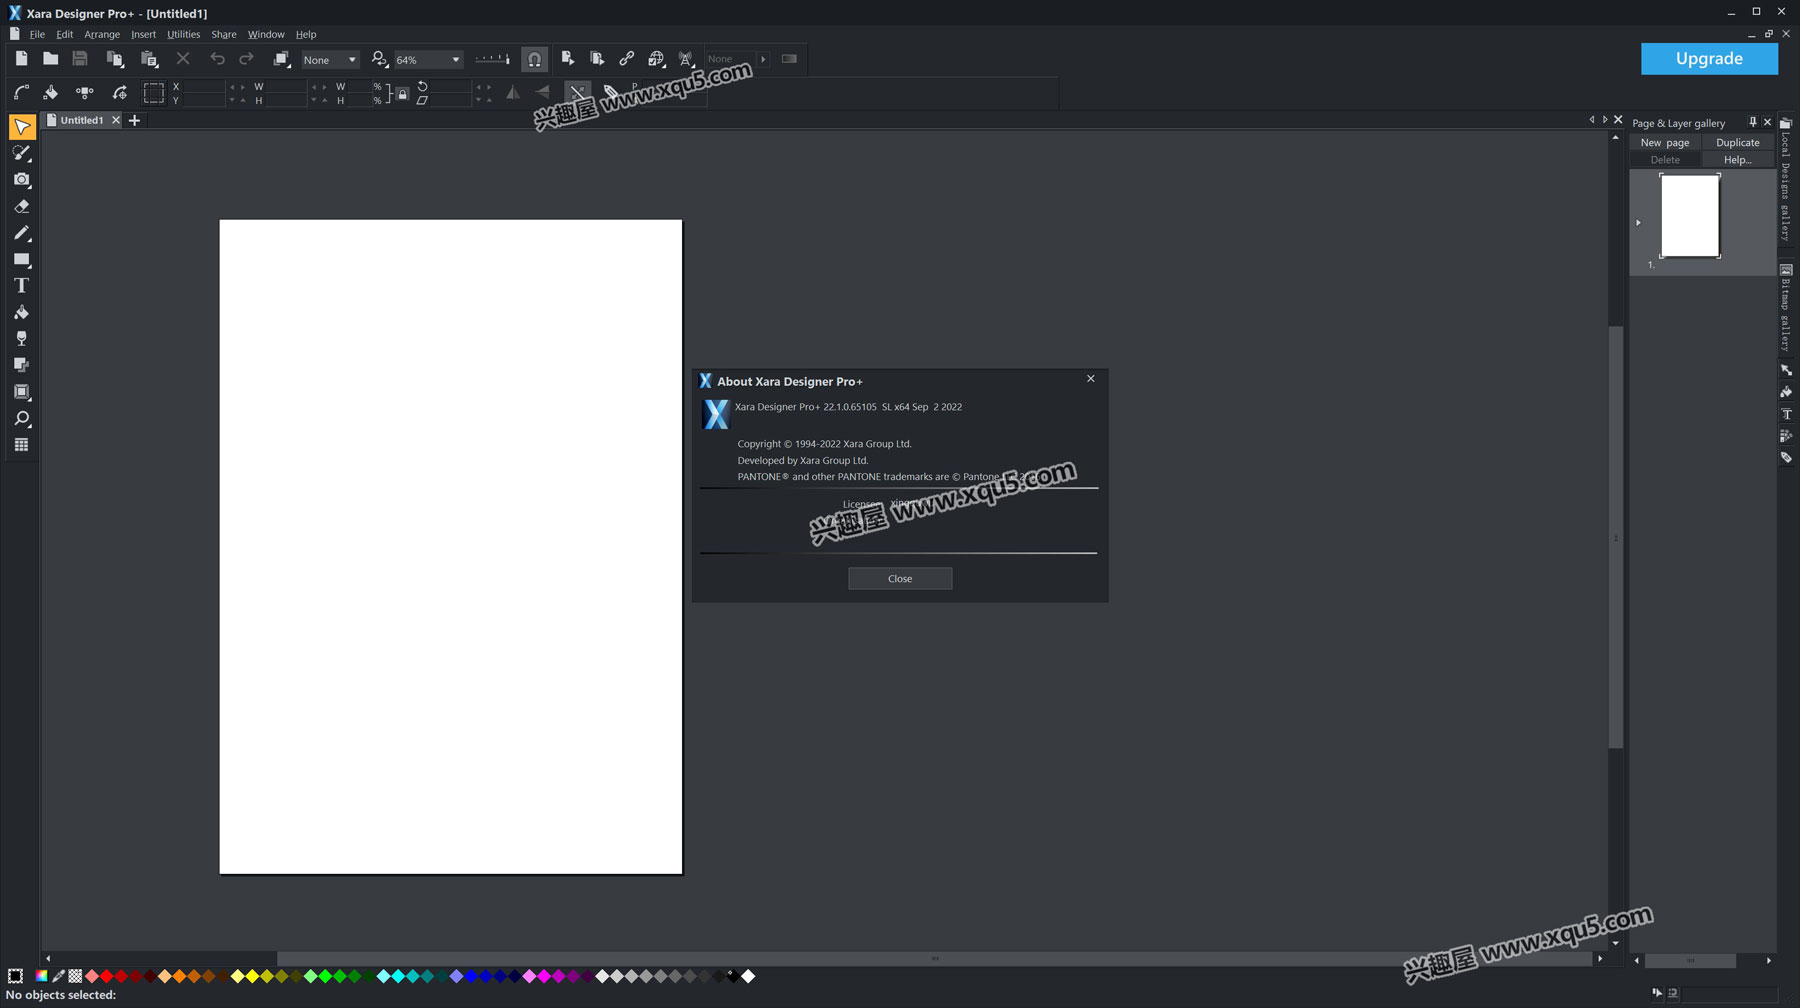Screen dimensions: 1800x1008
Task: Click the rotate tool info bar icon
Action: tap(120, 93)
